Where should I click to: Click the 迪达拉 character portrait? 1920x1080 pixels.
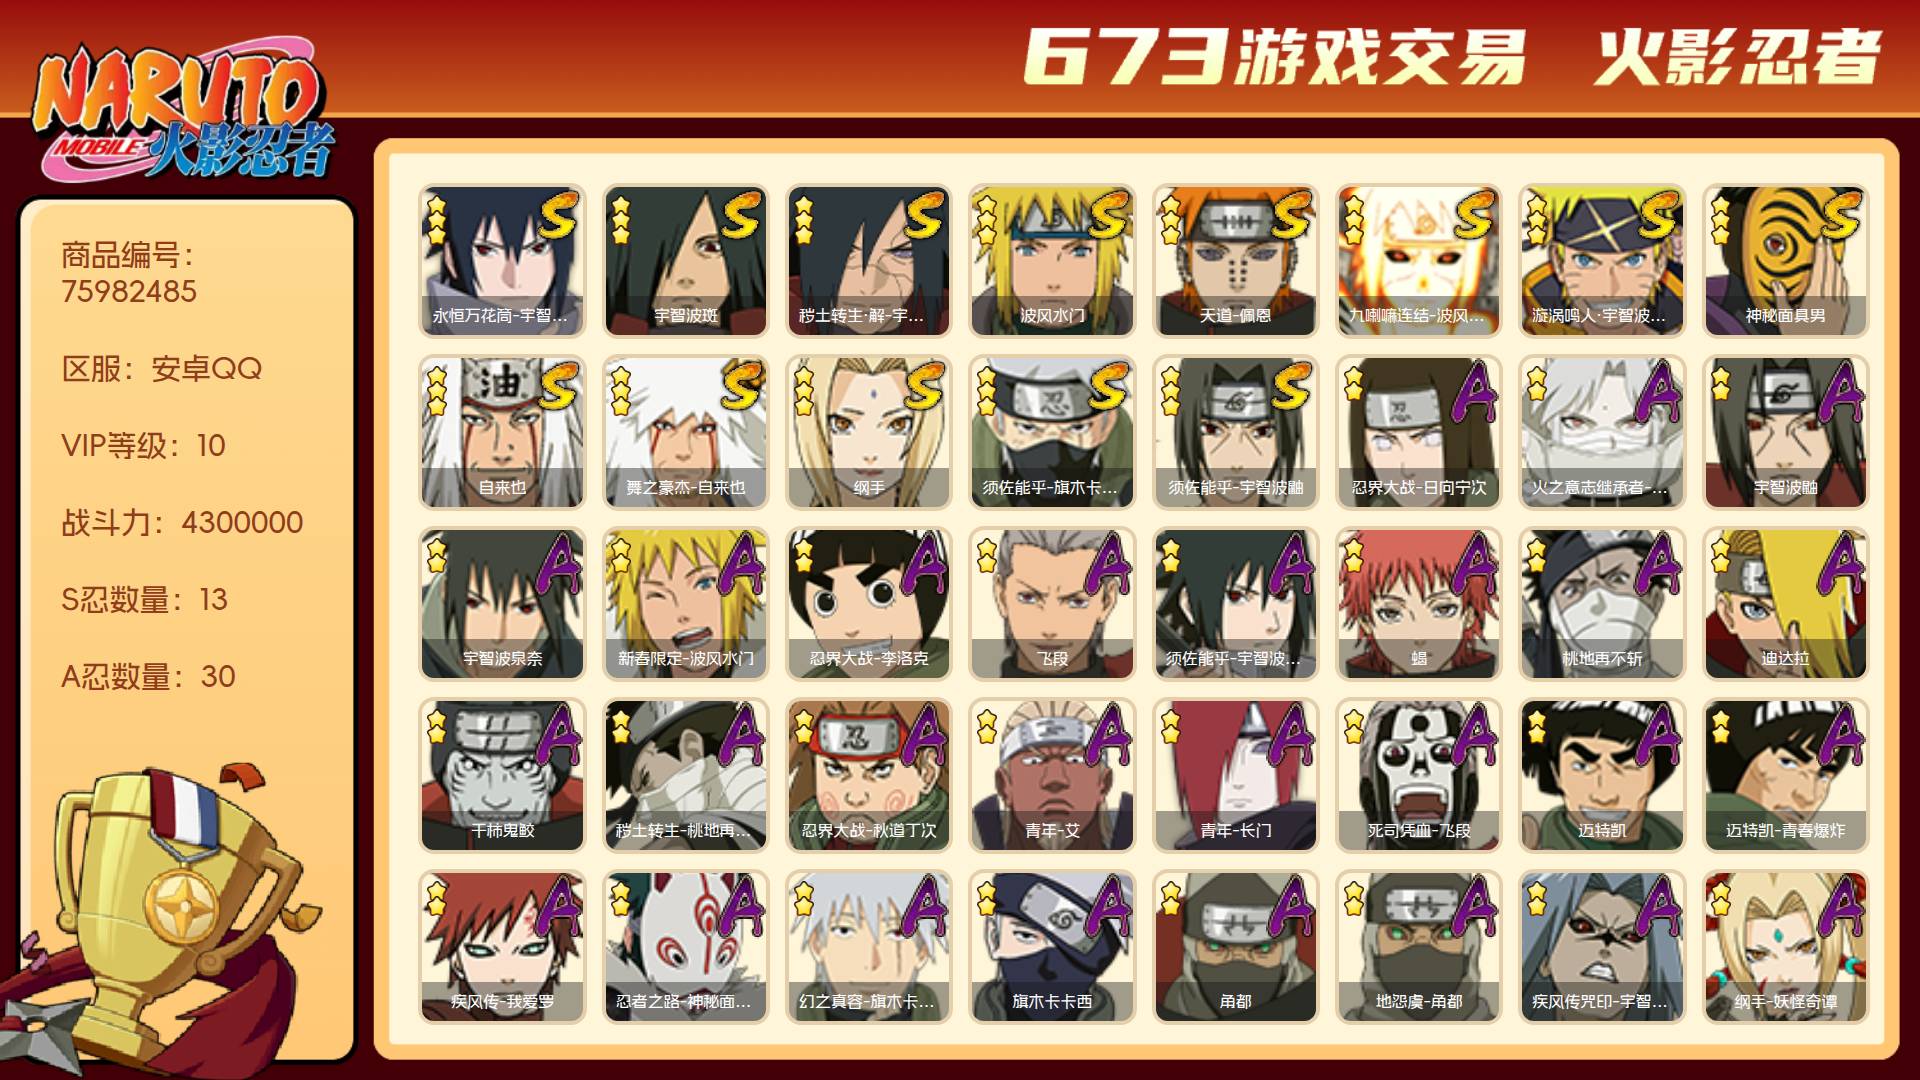coord(1785,604)
